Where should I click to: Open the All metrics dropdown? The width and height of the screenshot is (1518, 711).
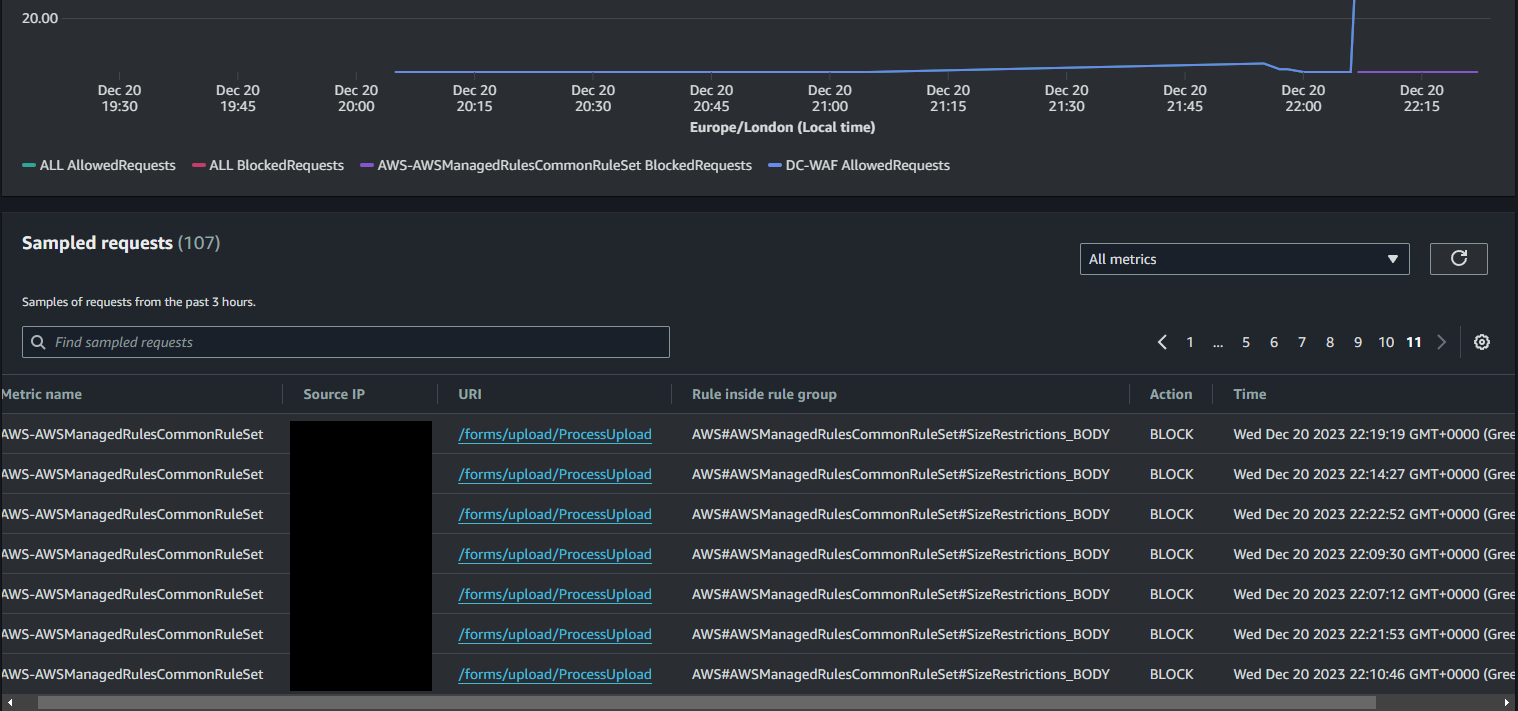1244,259
